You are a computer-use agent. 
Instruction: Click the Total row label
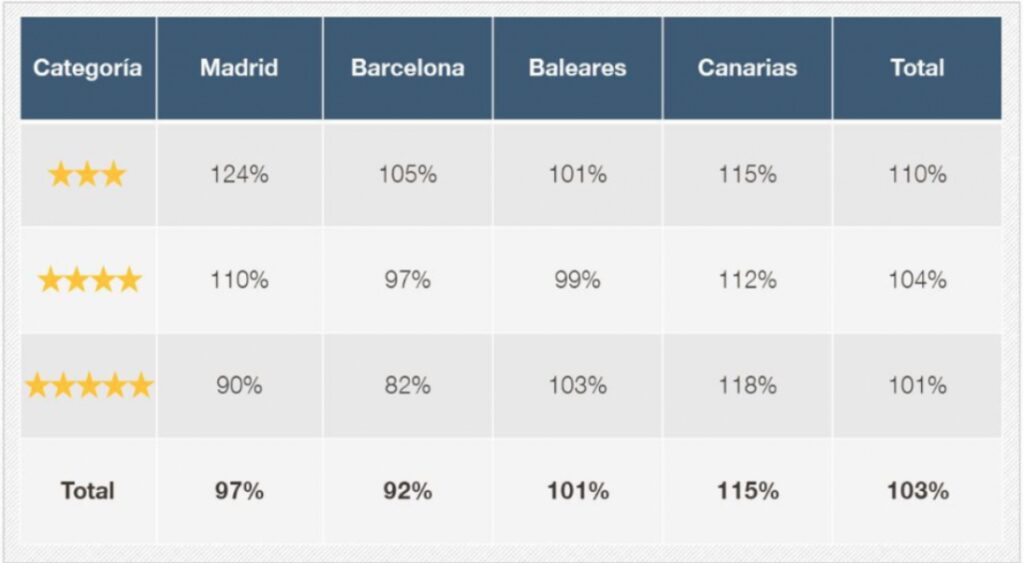[88, 491]
